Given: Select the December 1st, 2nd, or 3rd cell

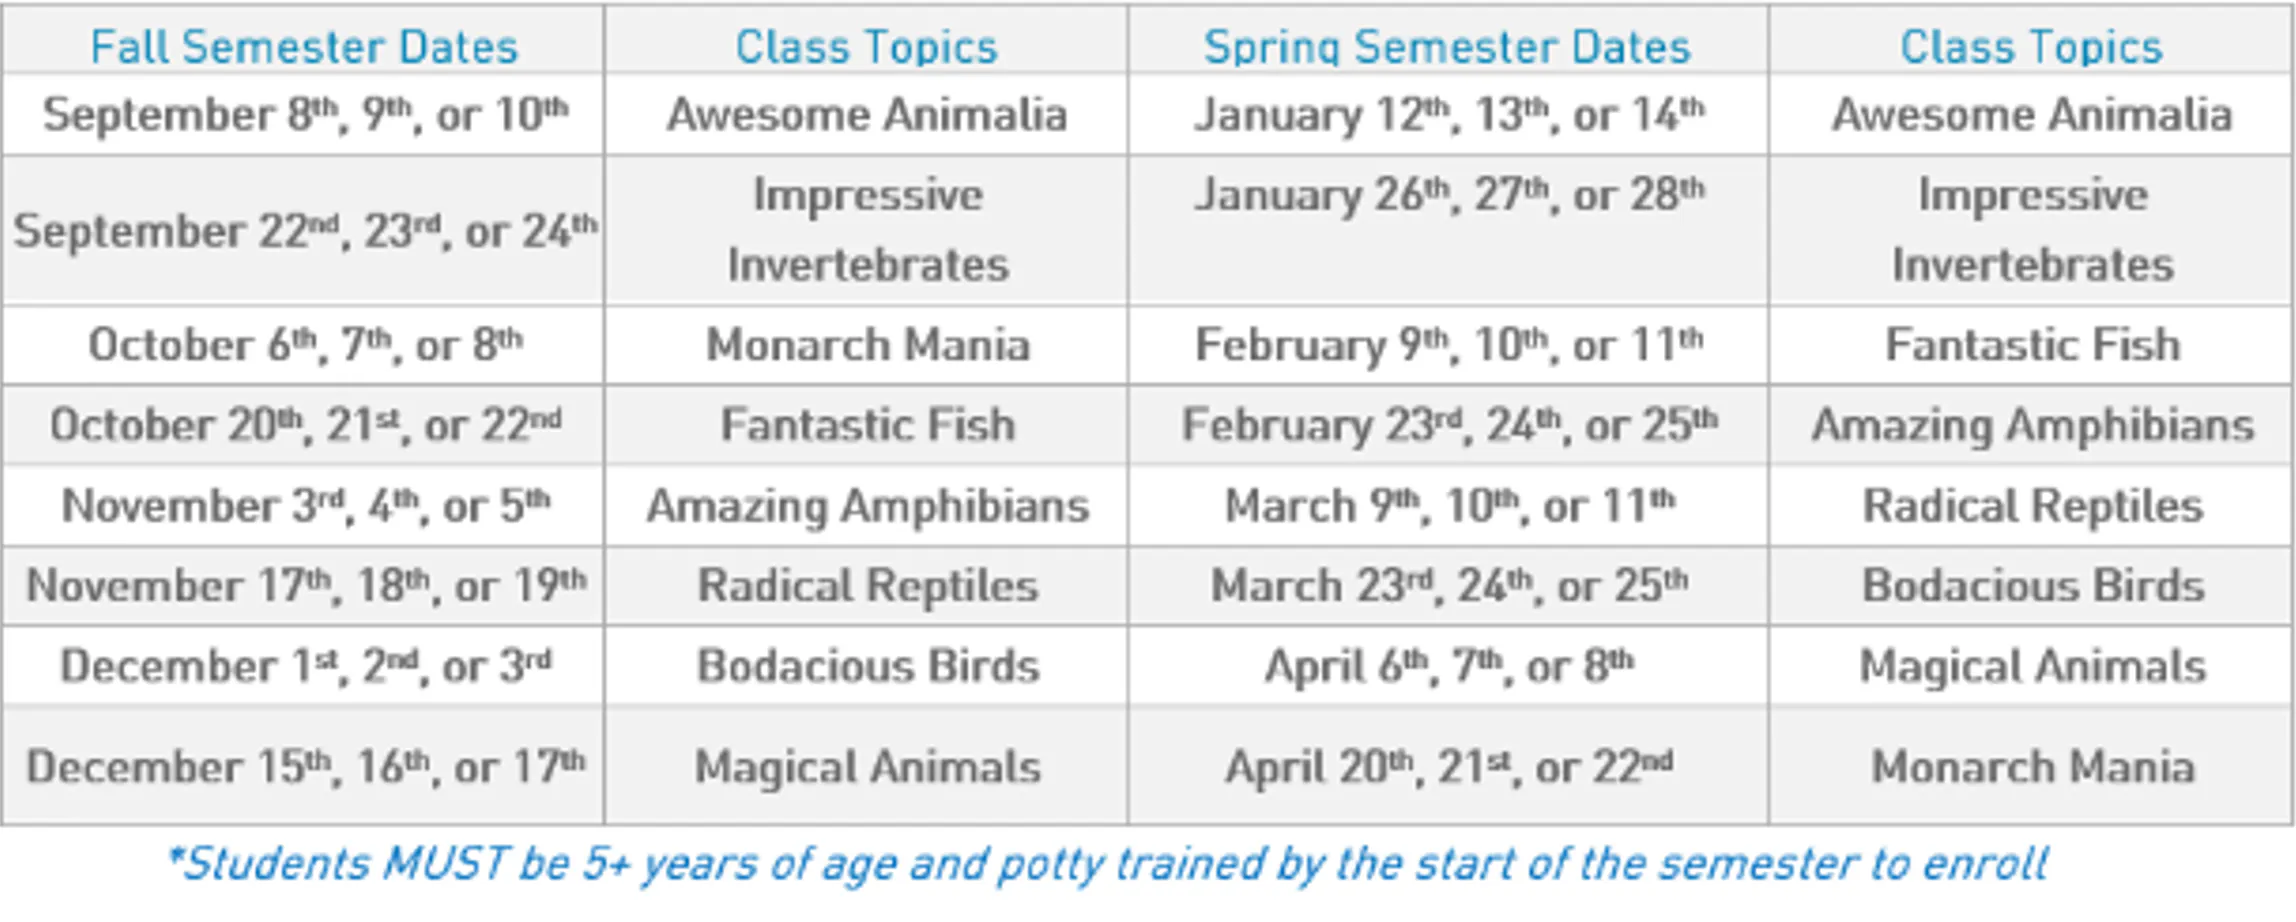Looking at the screenshot, I should (305, 666).
